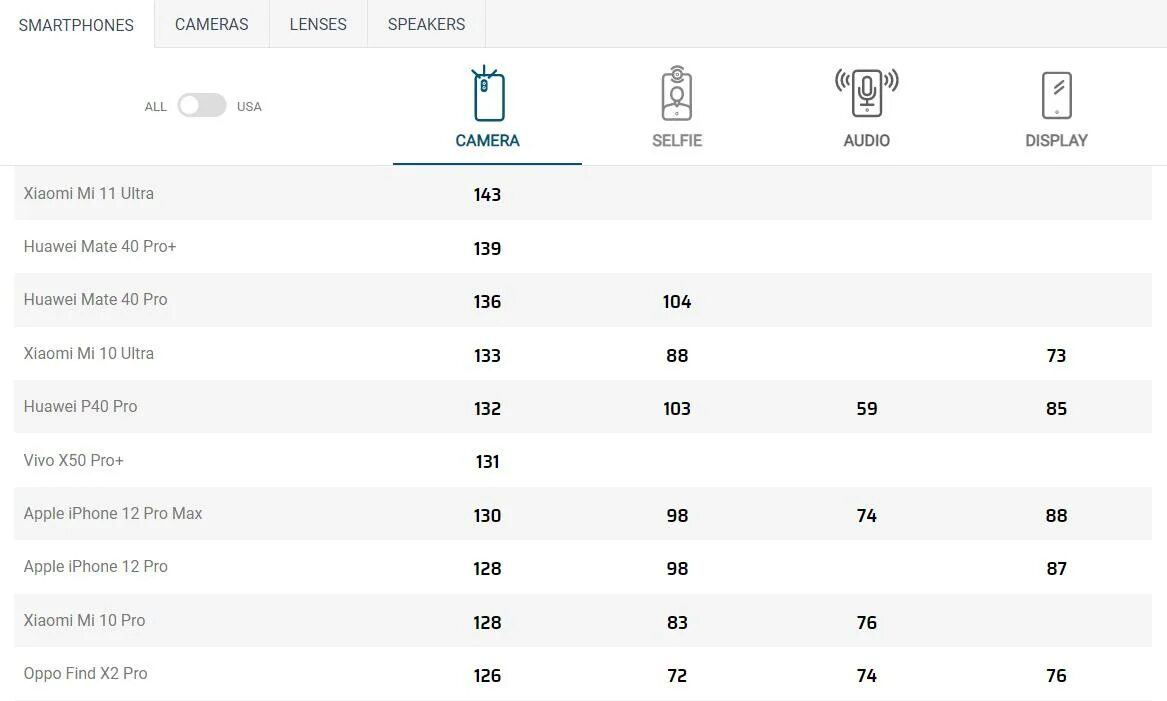Switch to the Smartphones tab

coord(76,25)
